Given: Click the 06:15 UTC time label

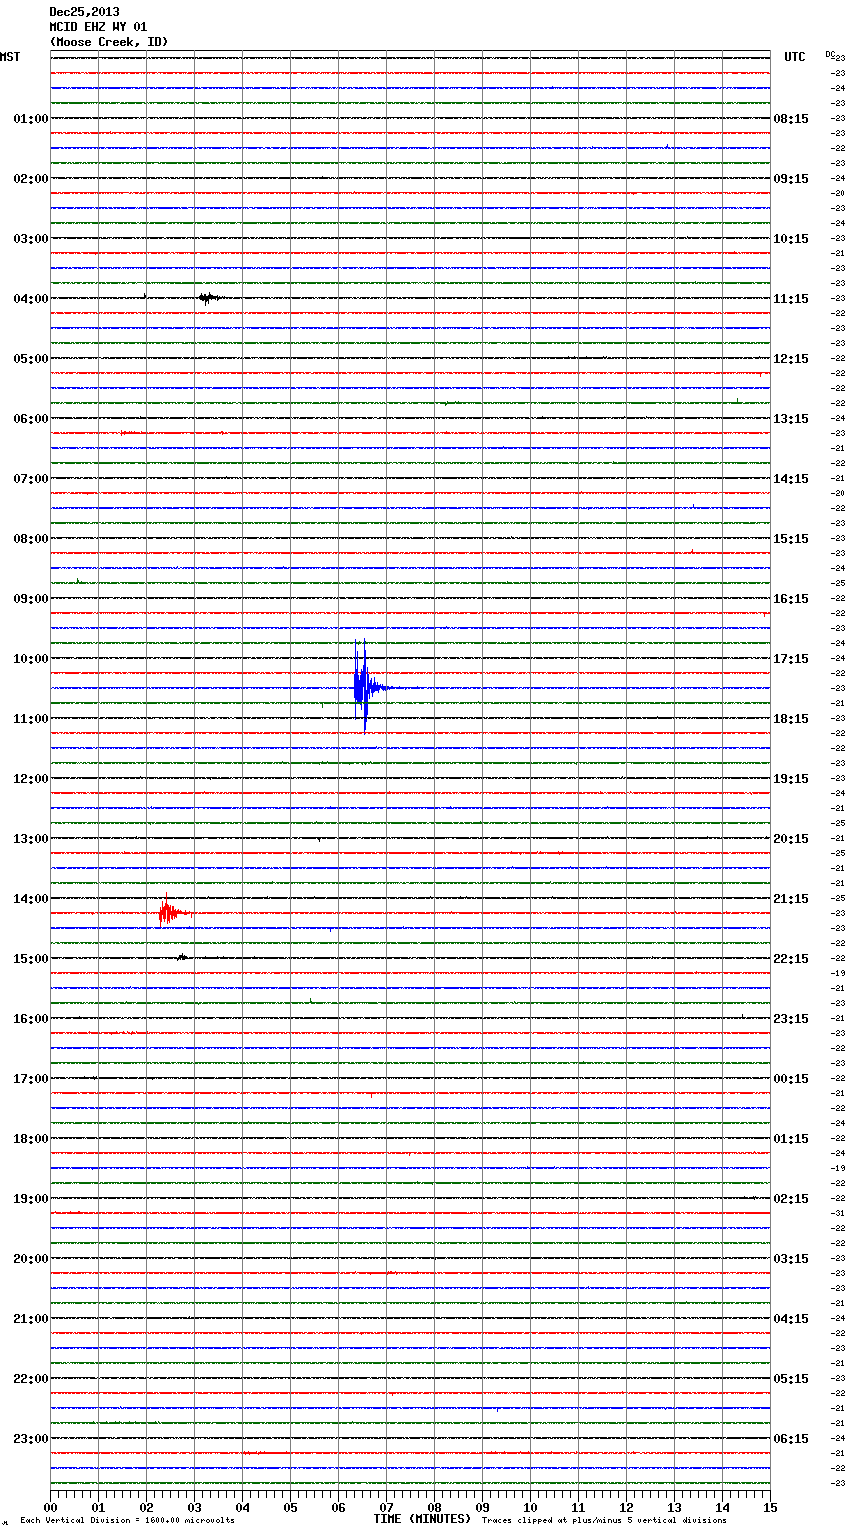Looking at the screenshot, I should tap(791, 1439).
